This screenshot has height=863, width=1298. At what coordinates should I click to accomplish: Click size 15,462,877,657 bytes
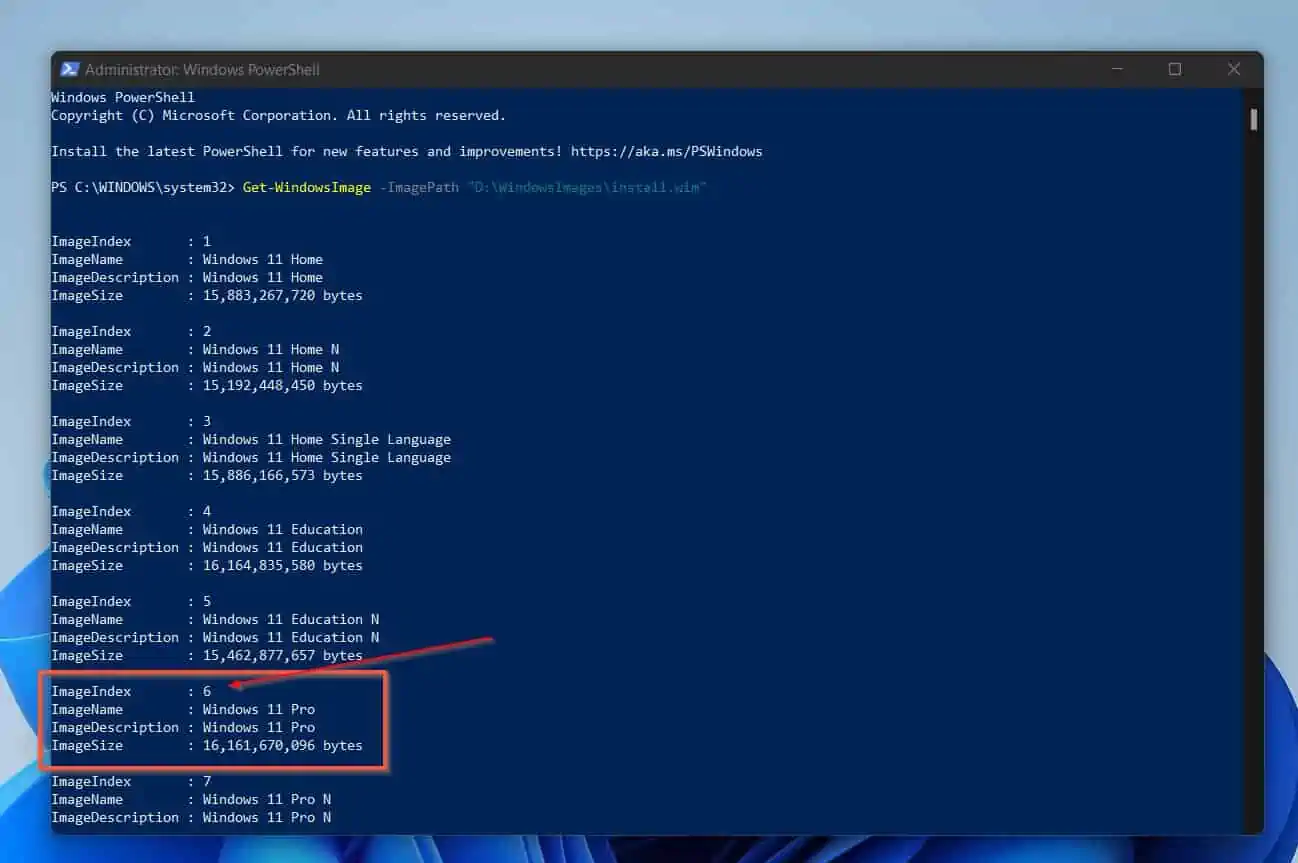[282, 656]
